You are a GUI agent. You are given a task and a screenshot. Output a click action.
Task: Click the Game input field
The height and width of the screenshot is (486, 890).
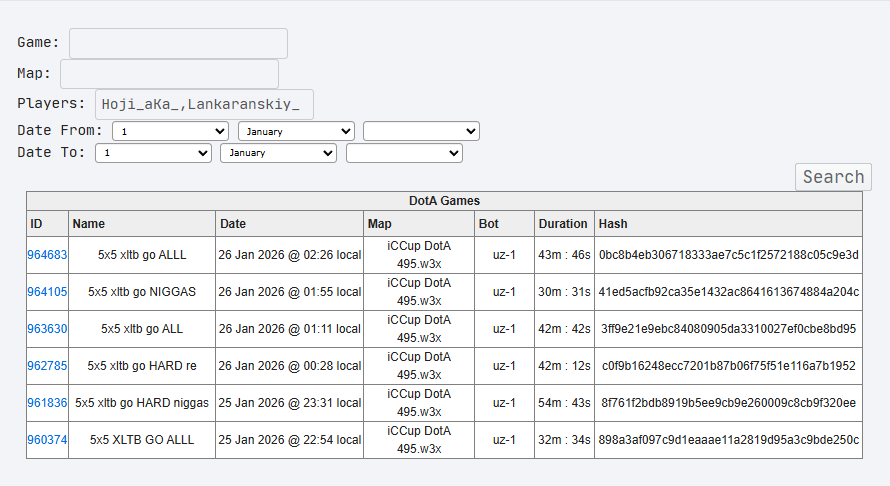click(178, 44)
